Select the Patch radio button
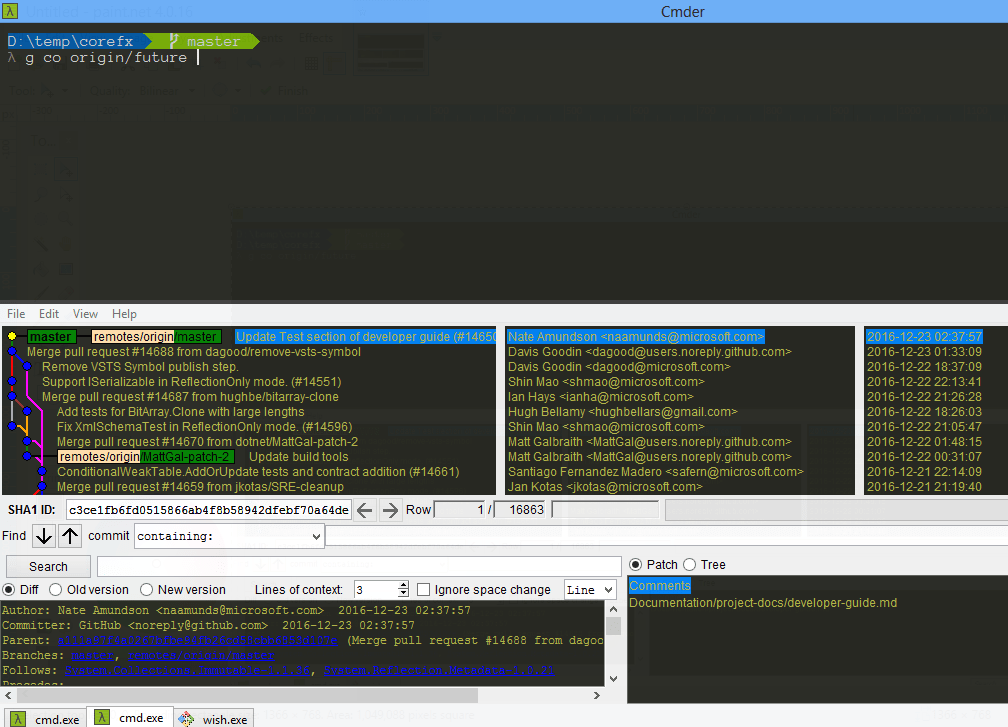Image resolution: width=1008 pixels, height=727 pixels. (636, 564)
